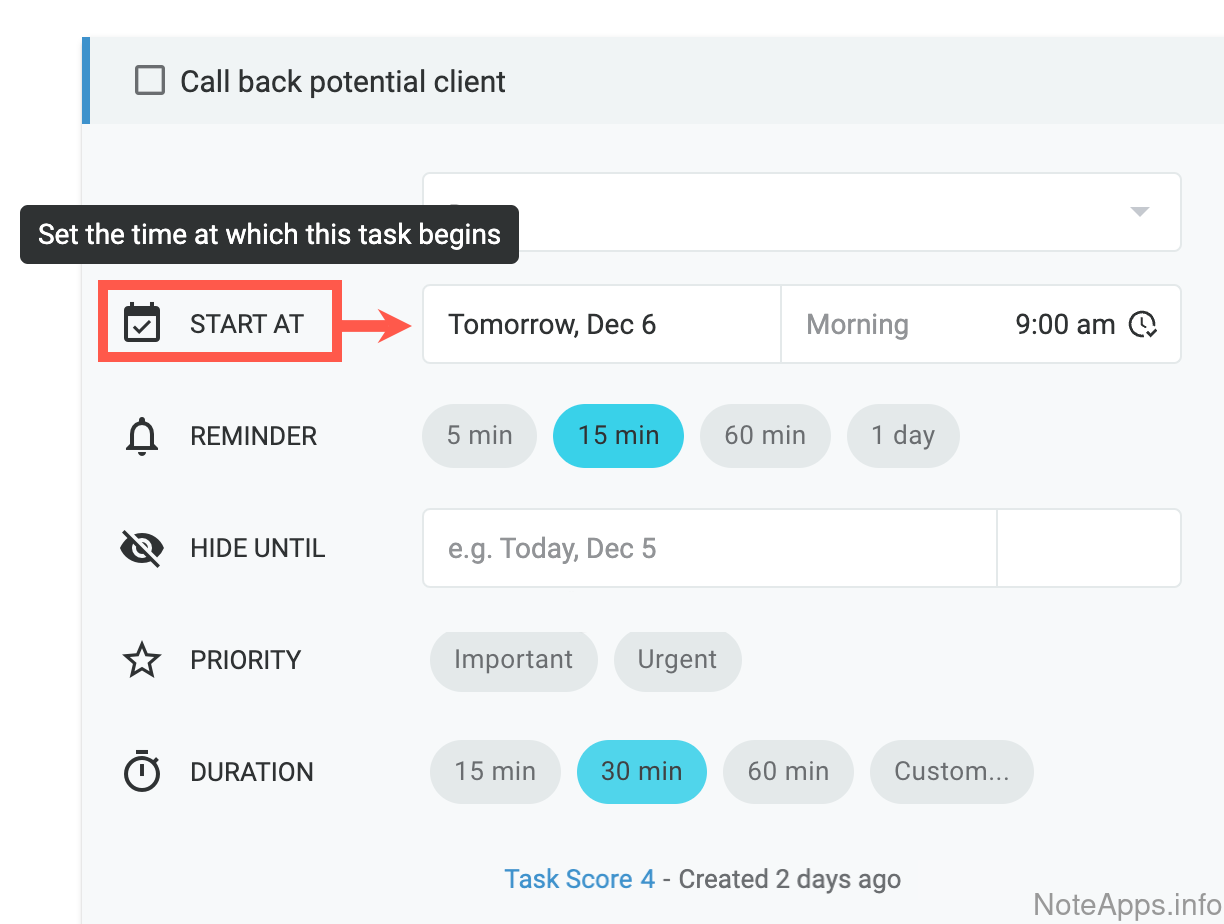Select the 30 min duration chip

(641, 771)
